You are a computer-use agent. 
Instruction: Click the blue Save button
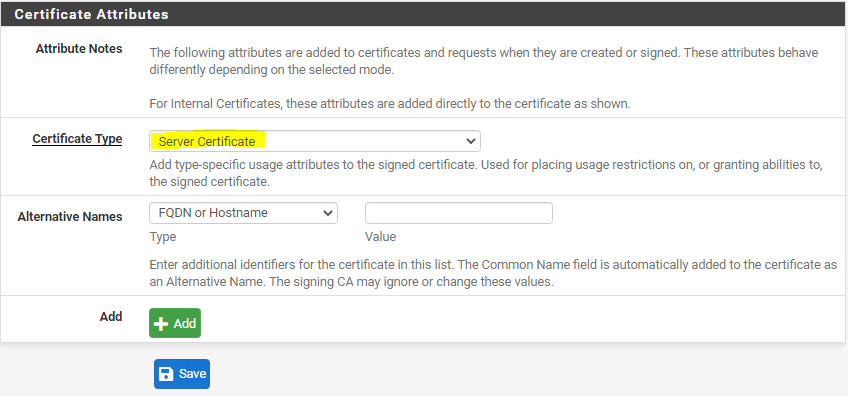(182, 374)
